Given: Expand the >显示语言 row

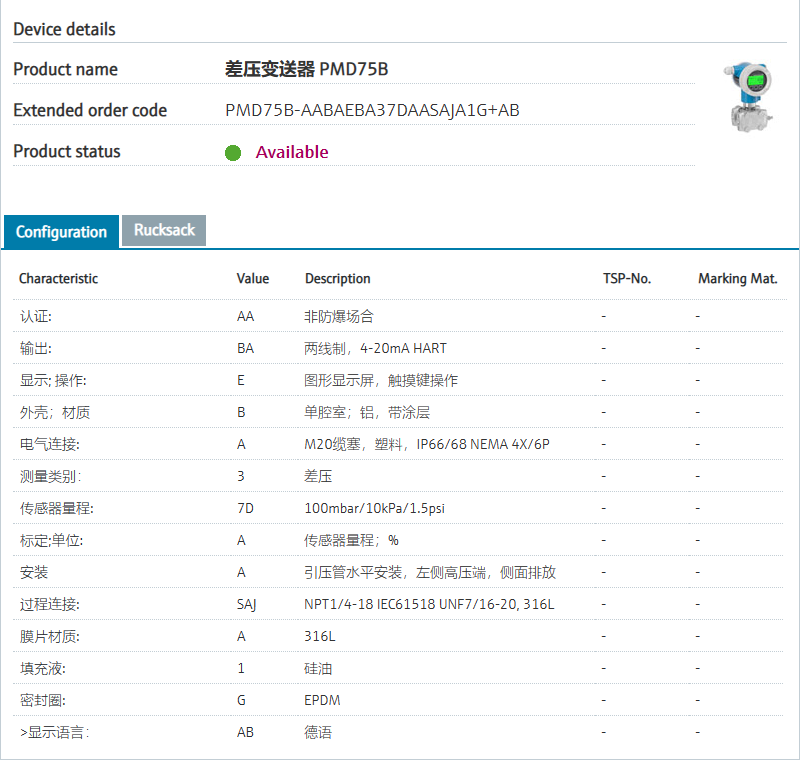Looking at the screenshot, I should coord(54,732).
